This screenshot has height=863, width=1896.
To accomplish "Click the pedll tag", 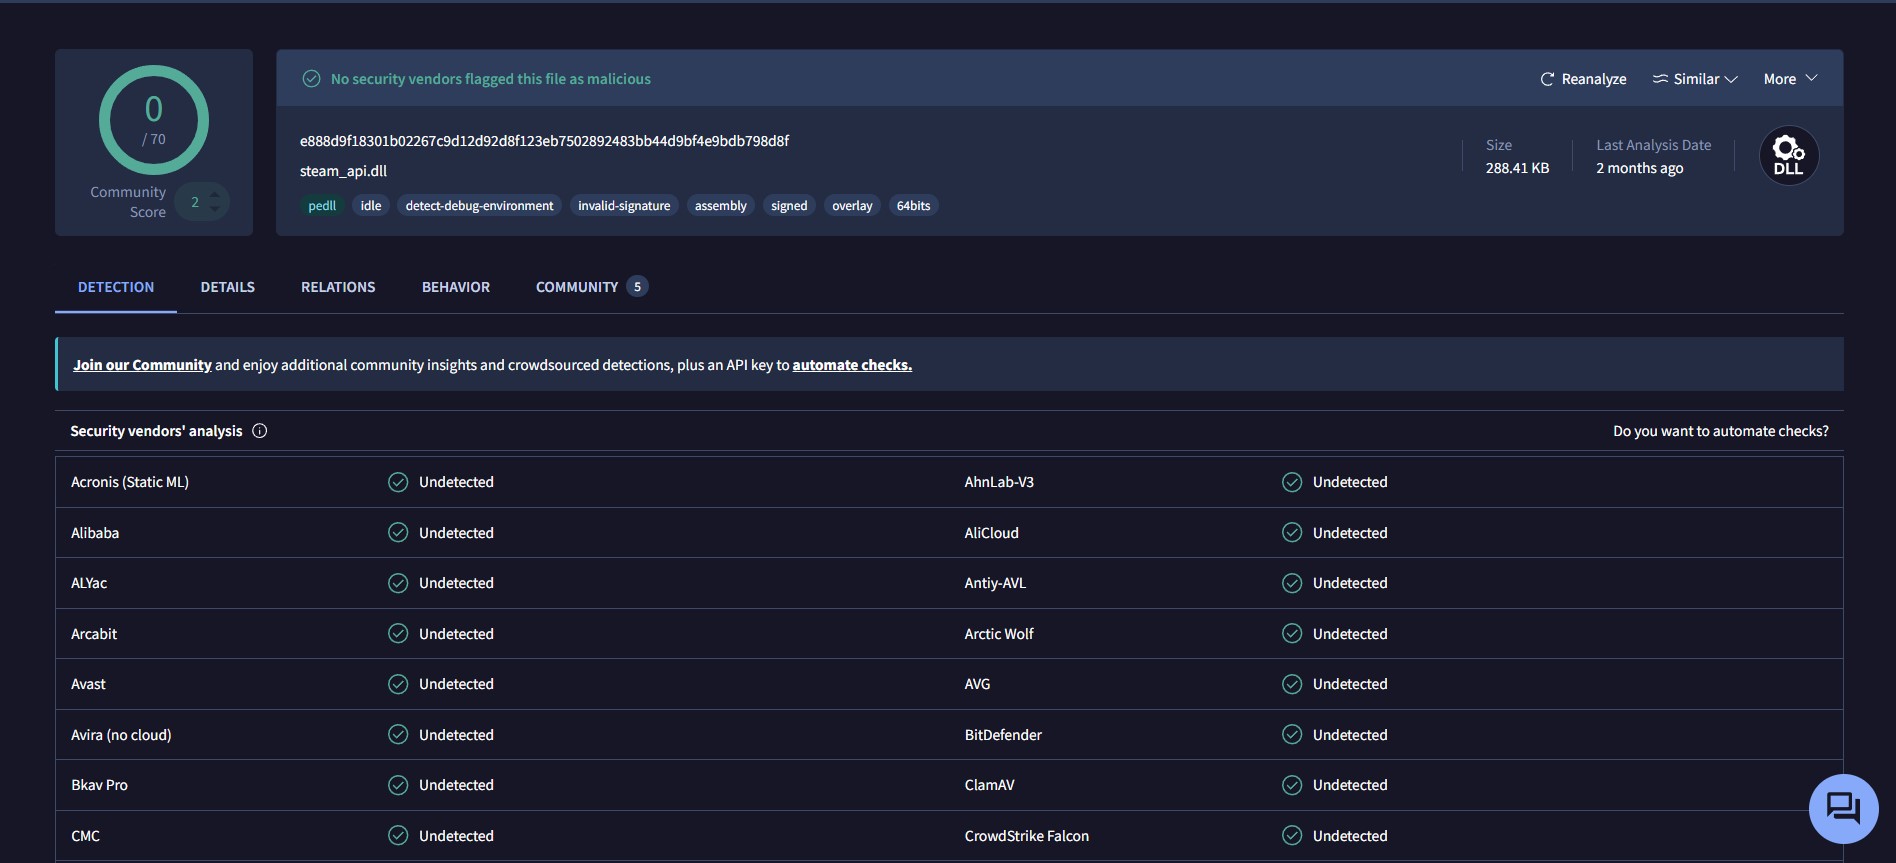I will [x=322, y=206].
